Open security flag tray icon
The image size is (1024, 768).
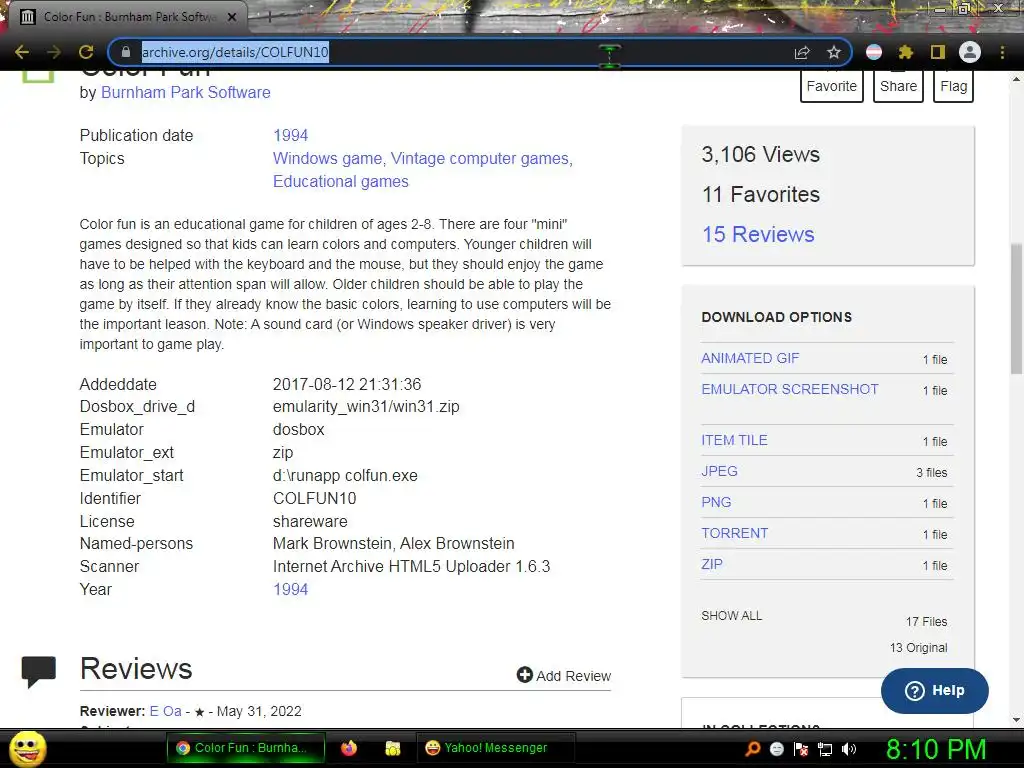click(x=801, y=749)
